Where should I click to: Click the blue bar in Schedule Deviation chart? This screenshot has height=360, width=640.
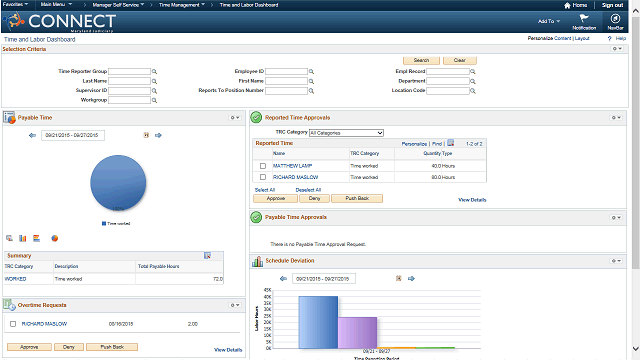click(318, 322)
